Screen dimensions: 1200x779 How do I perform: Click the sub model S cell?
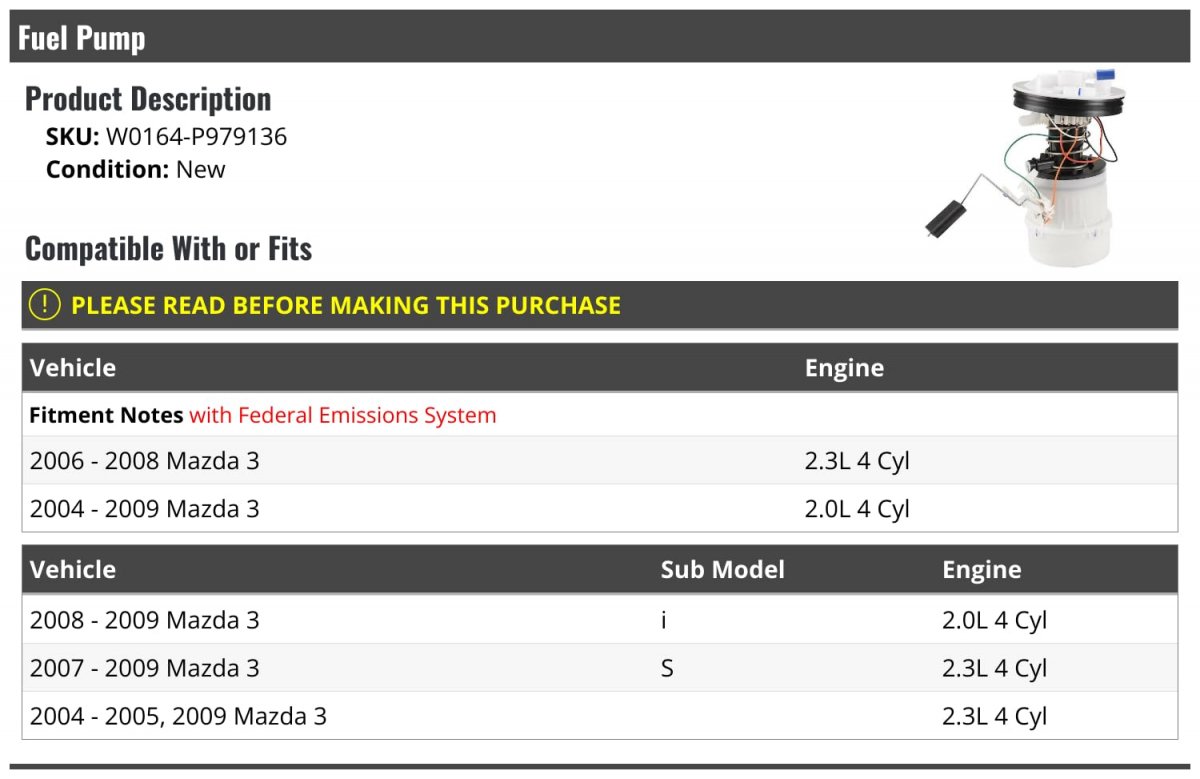pyautogui.click(x=667, y=668)
